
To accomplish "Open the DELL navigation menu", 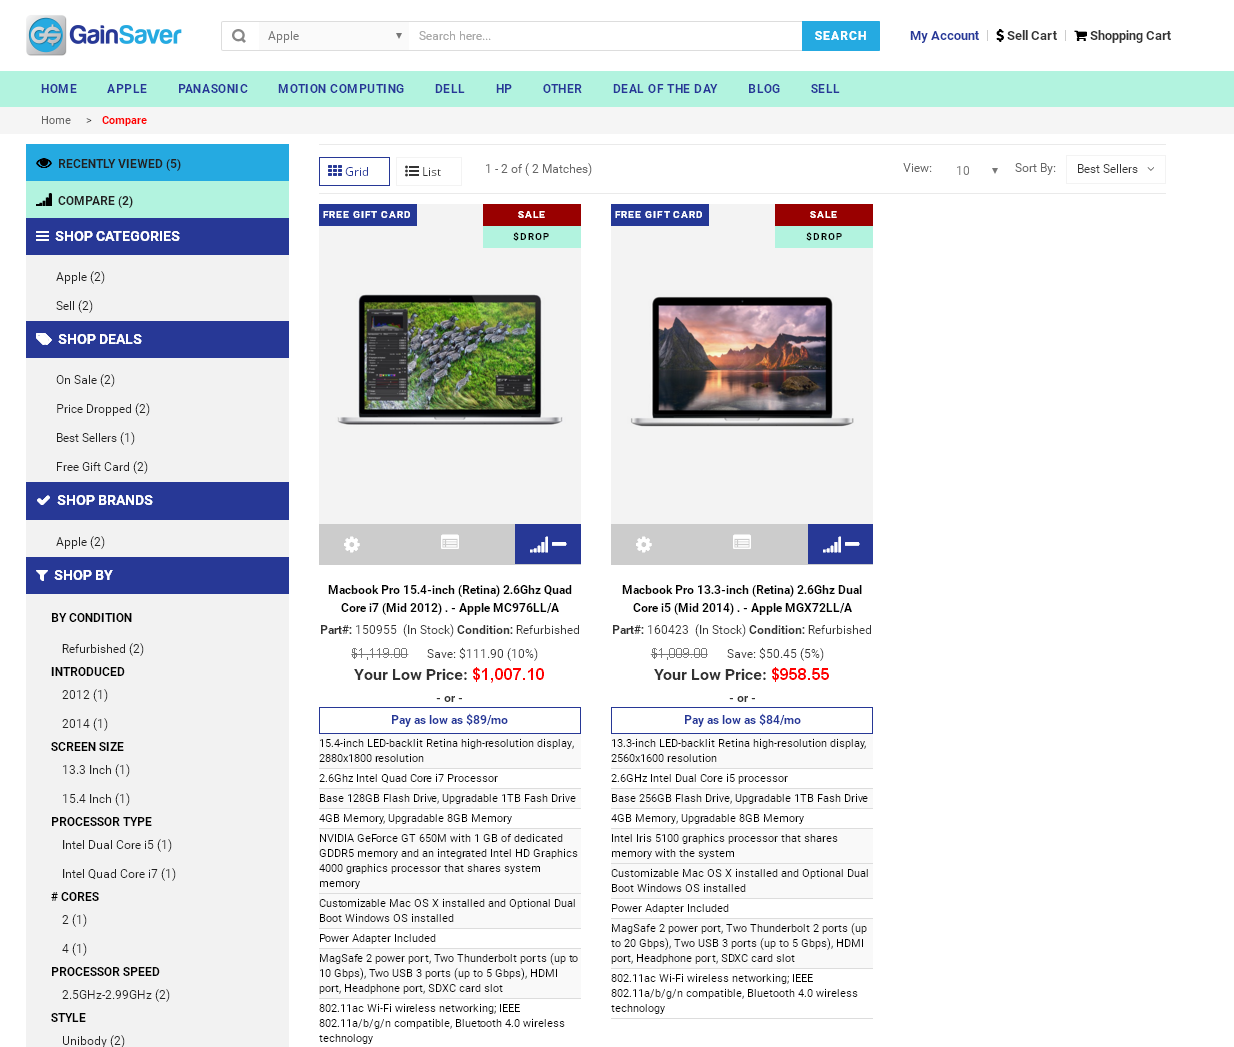I will click(x=450, y=89).
